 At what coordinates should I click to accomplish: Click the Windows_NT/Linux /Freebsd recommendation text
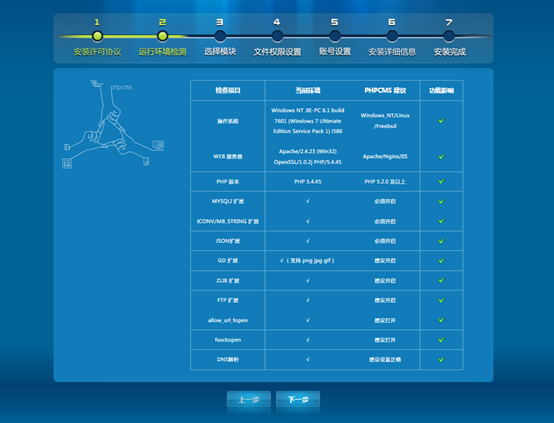click(x=385, y=121)
